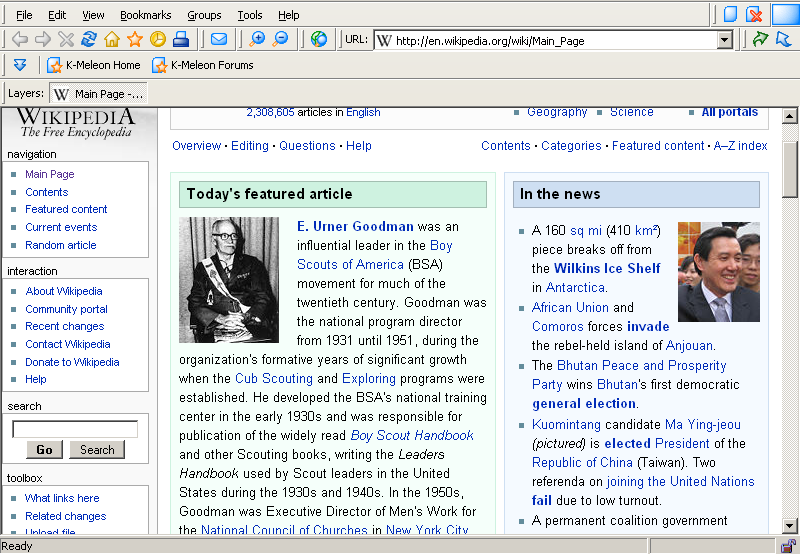Print the page with the printer icon
This screenshot has height=554, width=800.
click(x=181, y=40)
